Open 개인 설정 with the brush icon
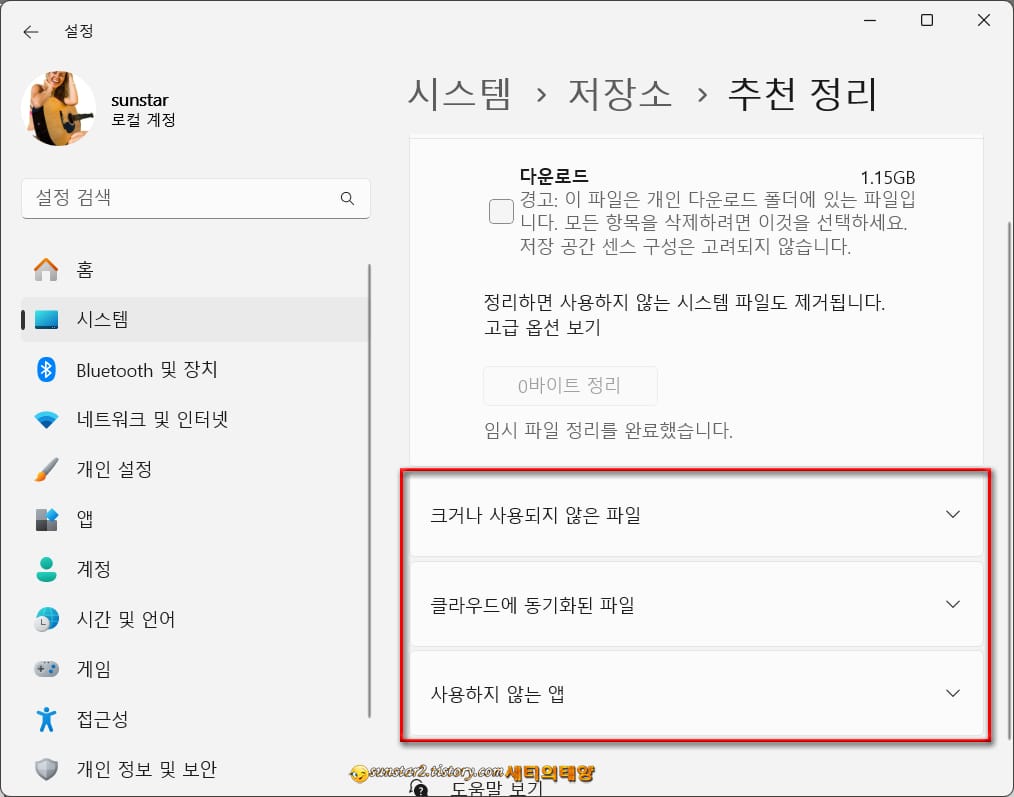Screen dimensions: 1014x797 click(44, 469)
